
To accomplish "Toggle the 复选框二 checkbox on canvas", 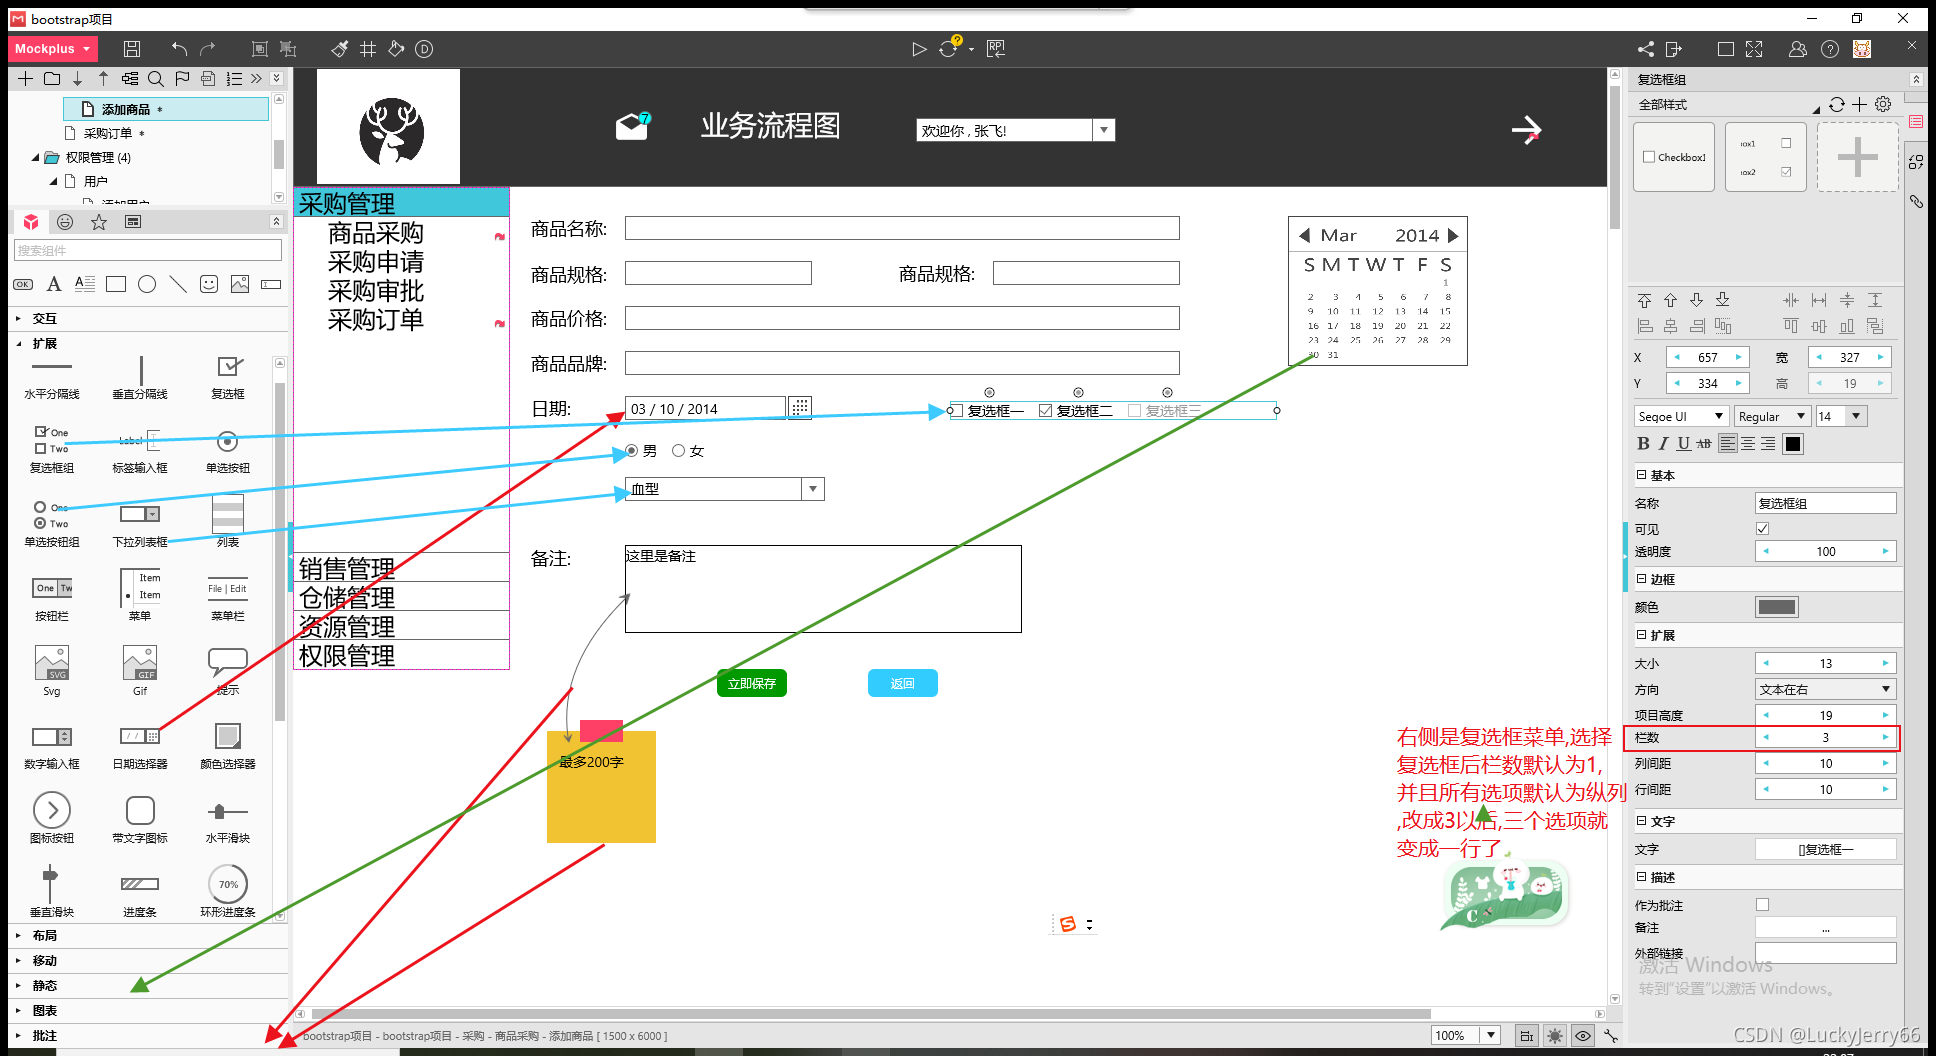I will pos(1045,411).
